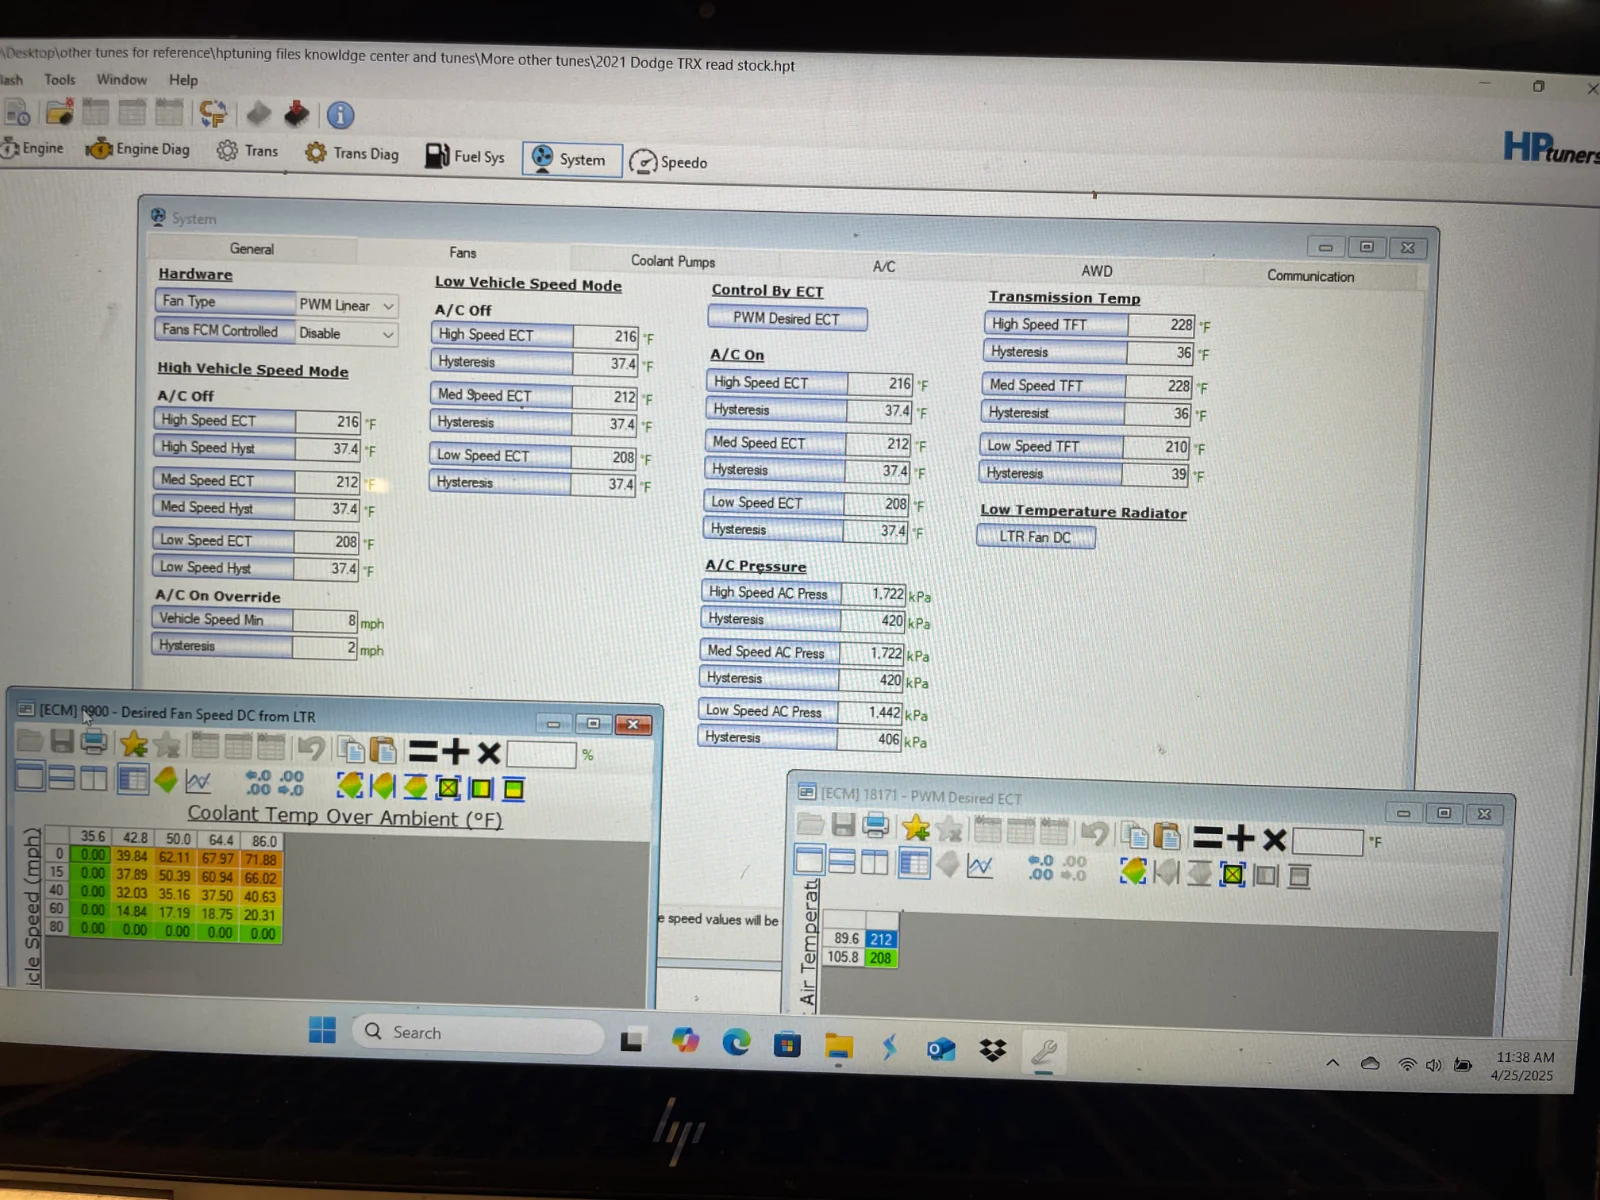Click value entry box in PWM Desired ECT window

1327,841
